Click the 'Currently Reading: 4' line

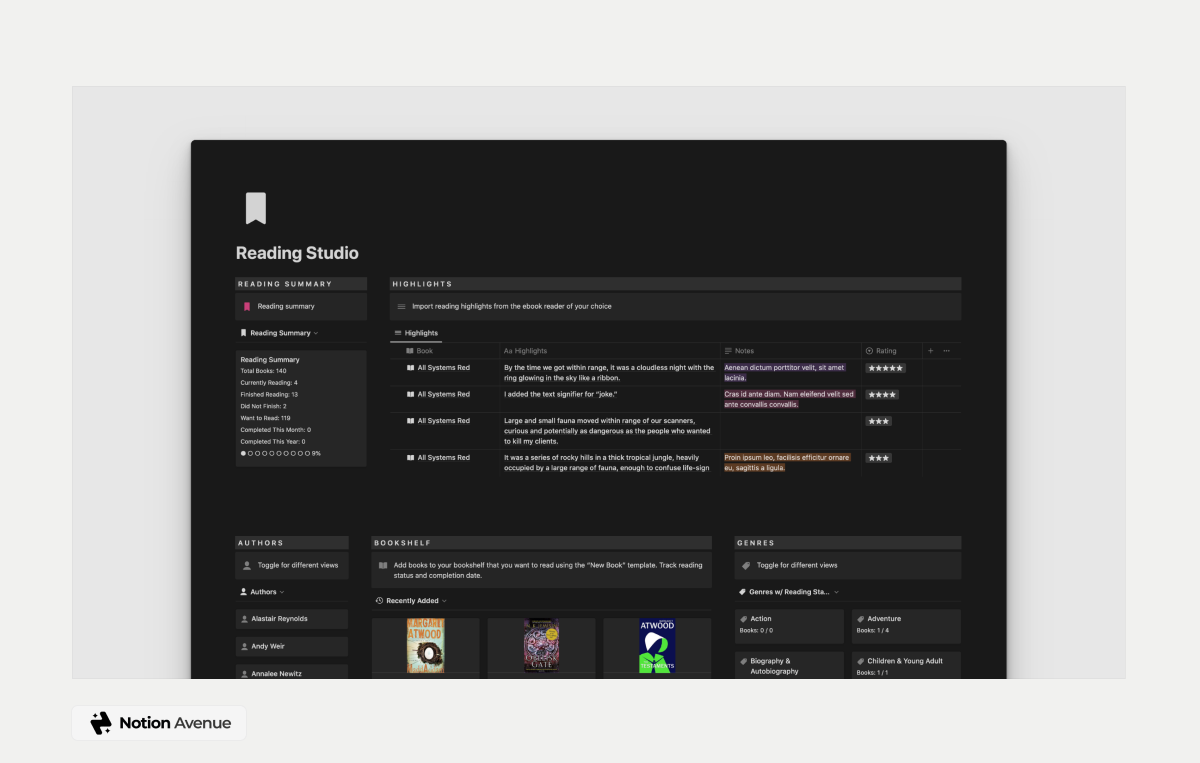tap(269, 383)
